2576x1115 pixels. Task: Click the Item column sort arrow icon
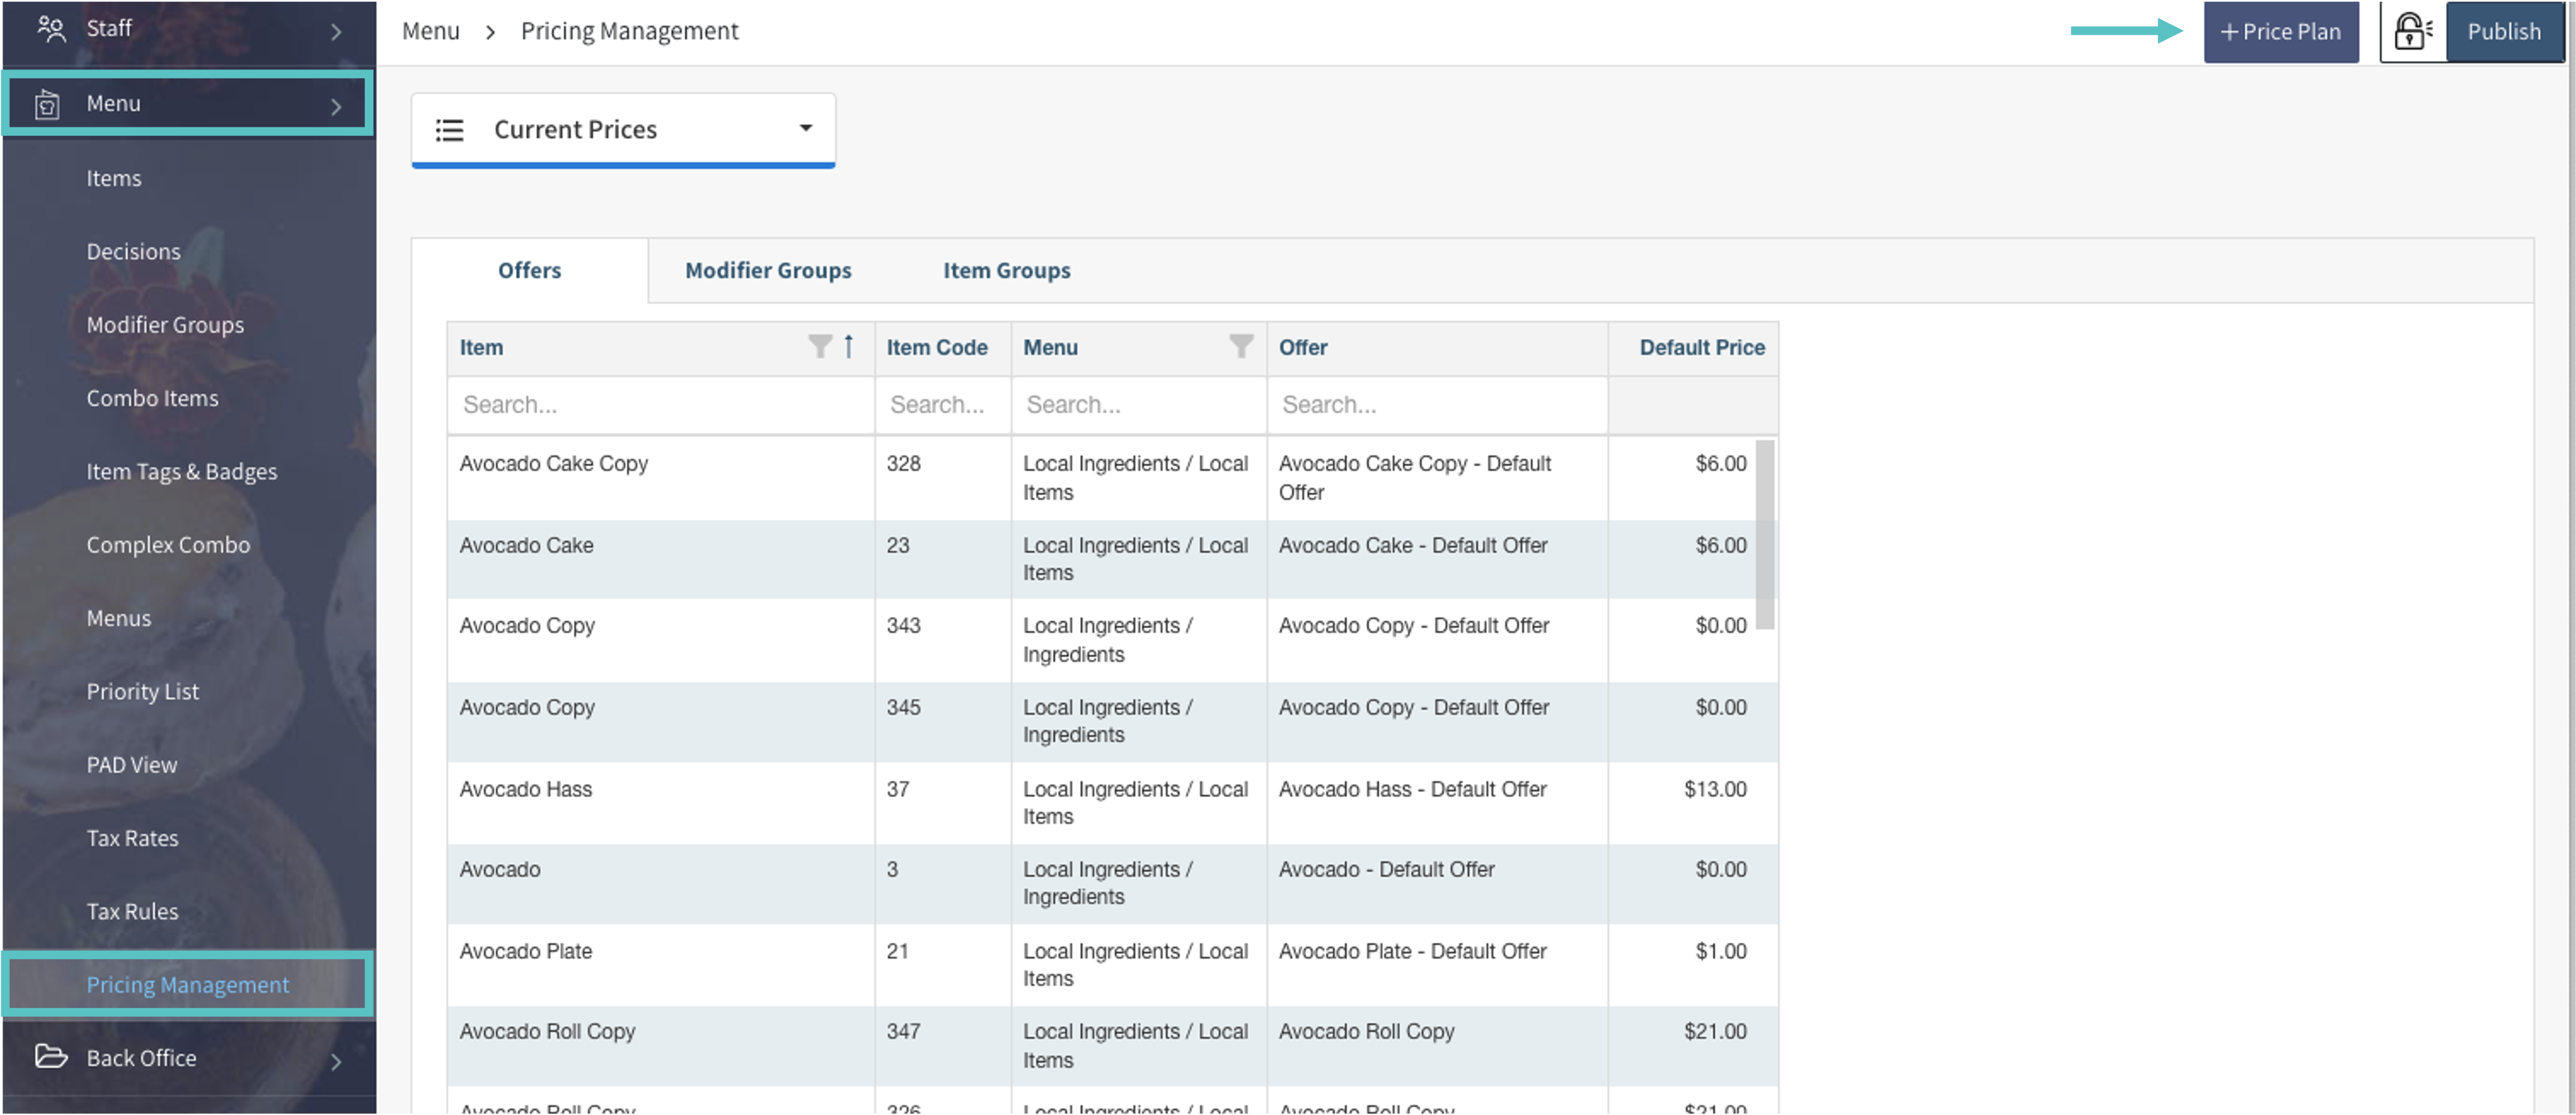848,346
